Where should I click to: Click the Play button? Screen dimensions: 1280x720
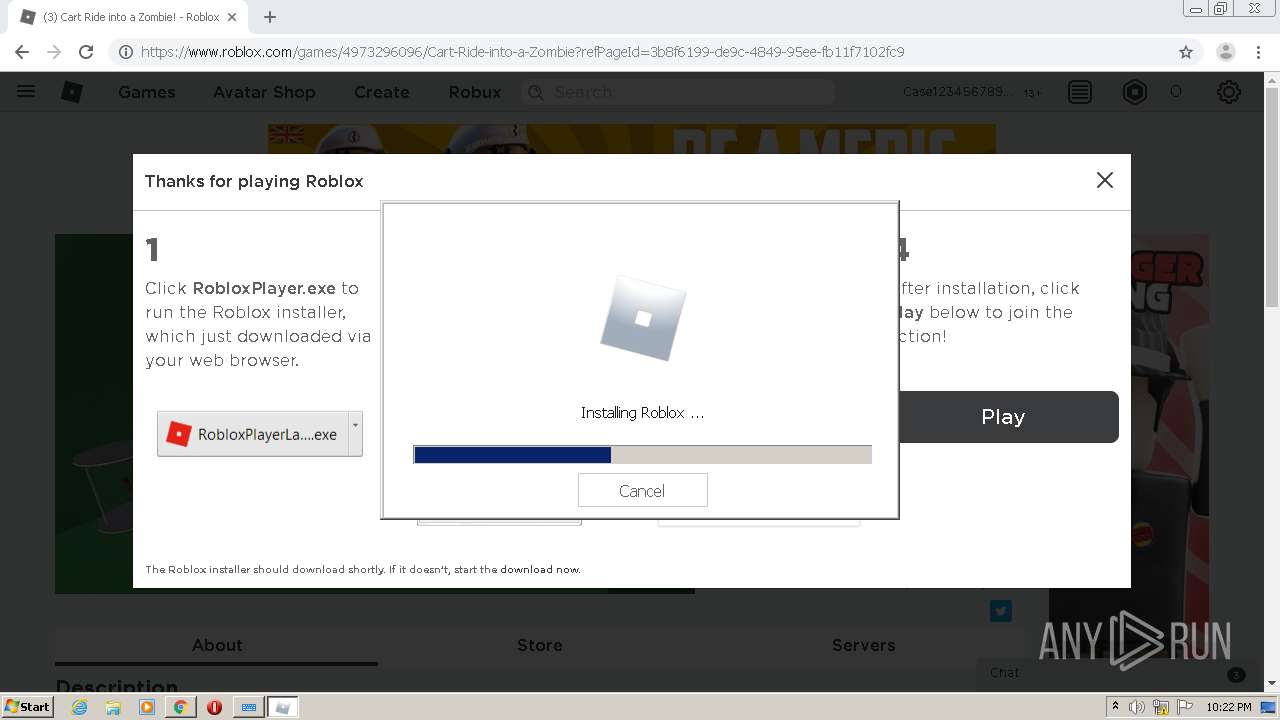(1003, 417)
